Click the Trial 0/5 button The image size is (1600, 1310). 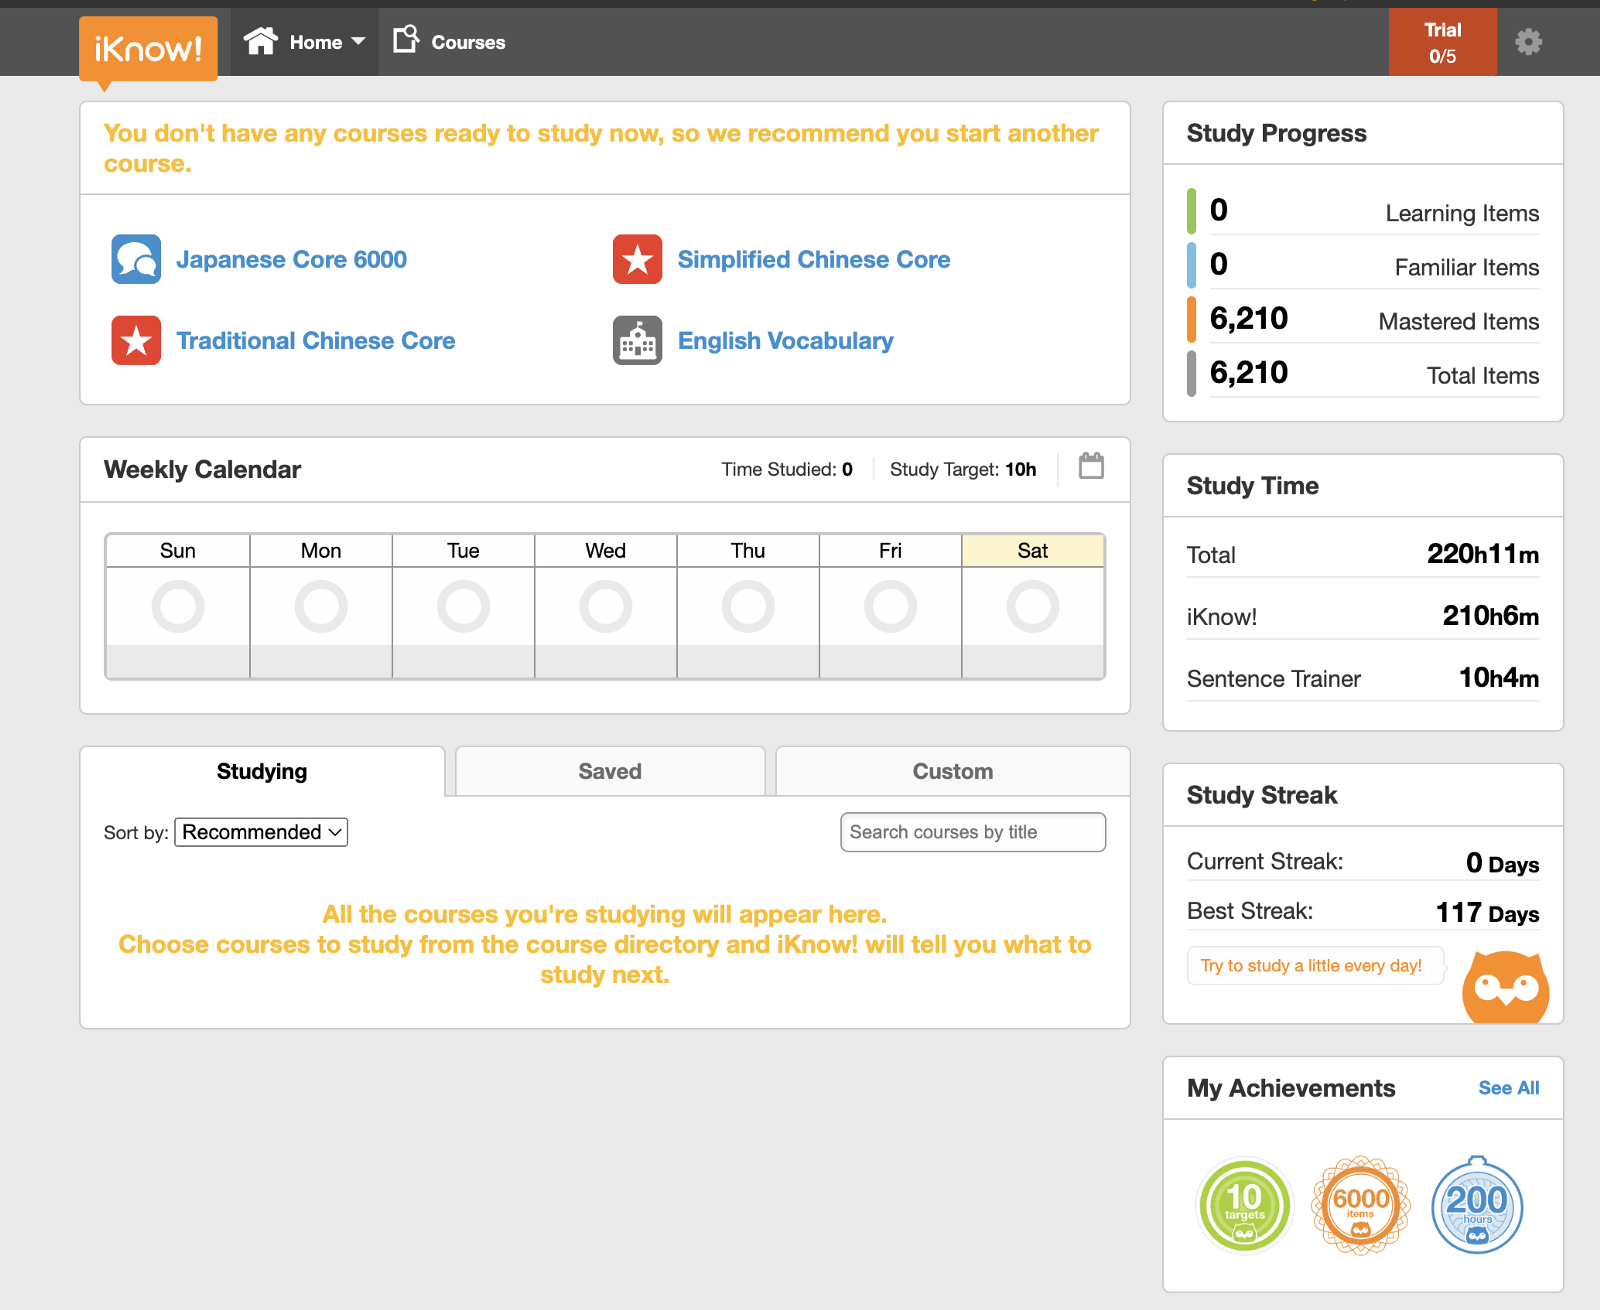1442,42
